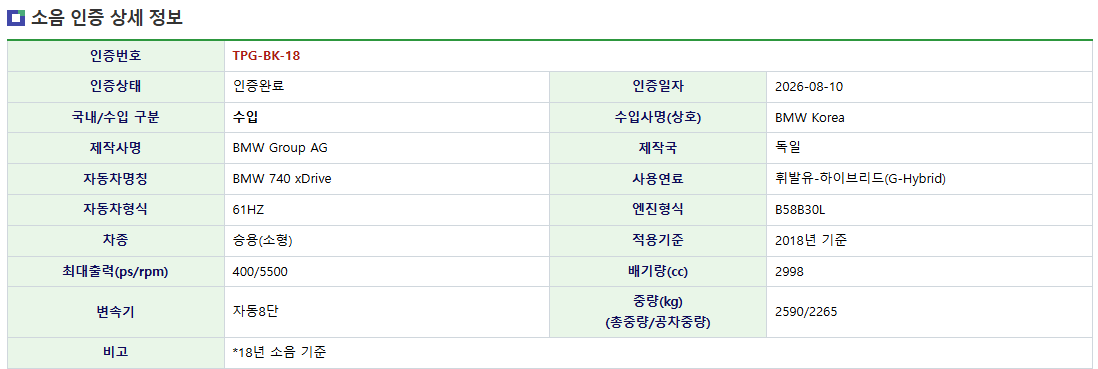Screen dimensions: 1098x369
Task: Click the 소음 인증 상세 정보 heading
Action: coord(106,18)
